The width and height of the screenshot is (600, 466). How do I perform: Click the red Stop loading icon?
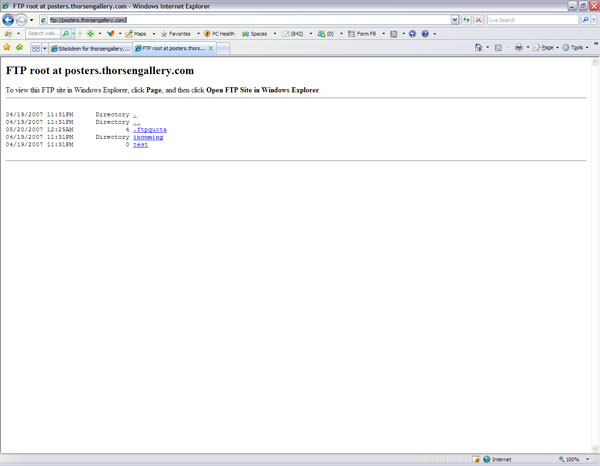tap(478, 20)
